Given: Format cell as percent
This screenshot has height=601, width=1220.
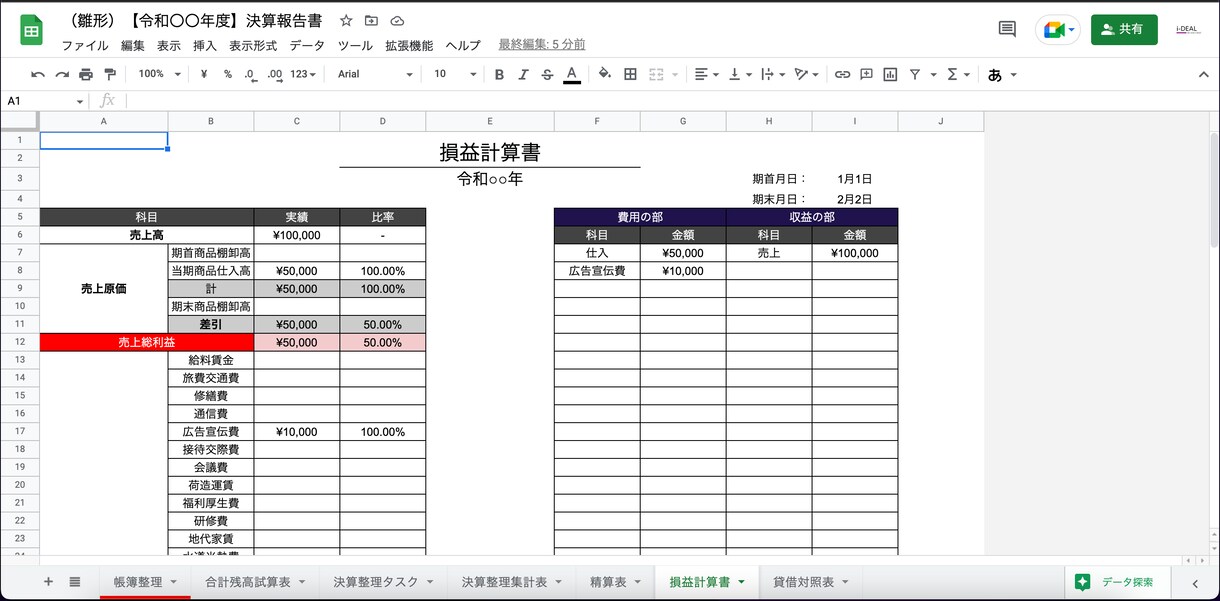Looking at the screenshot, I should 228,74.
